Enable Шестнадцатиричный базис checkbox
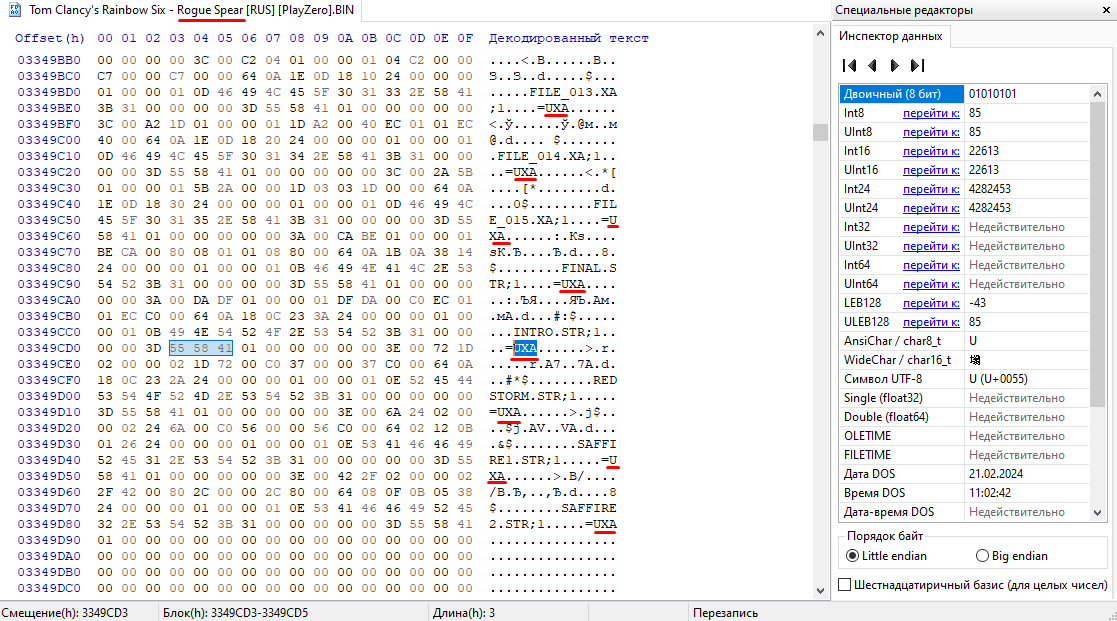This screenshot has width=1117, height=621. tap(845, 585)
